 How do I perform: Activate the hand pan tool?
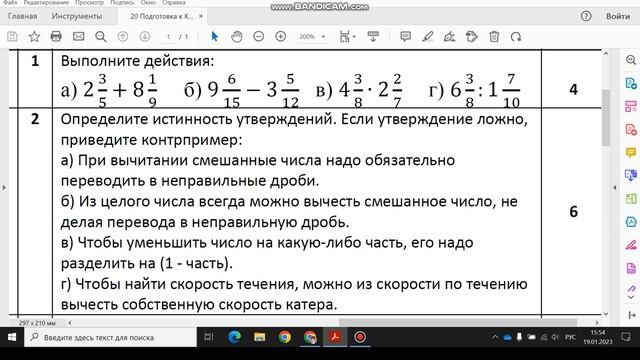[x=237, y=37]
